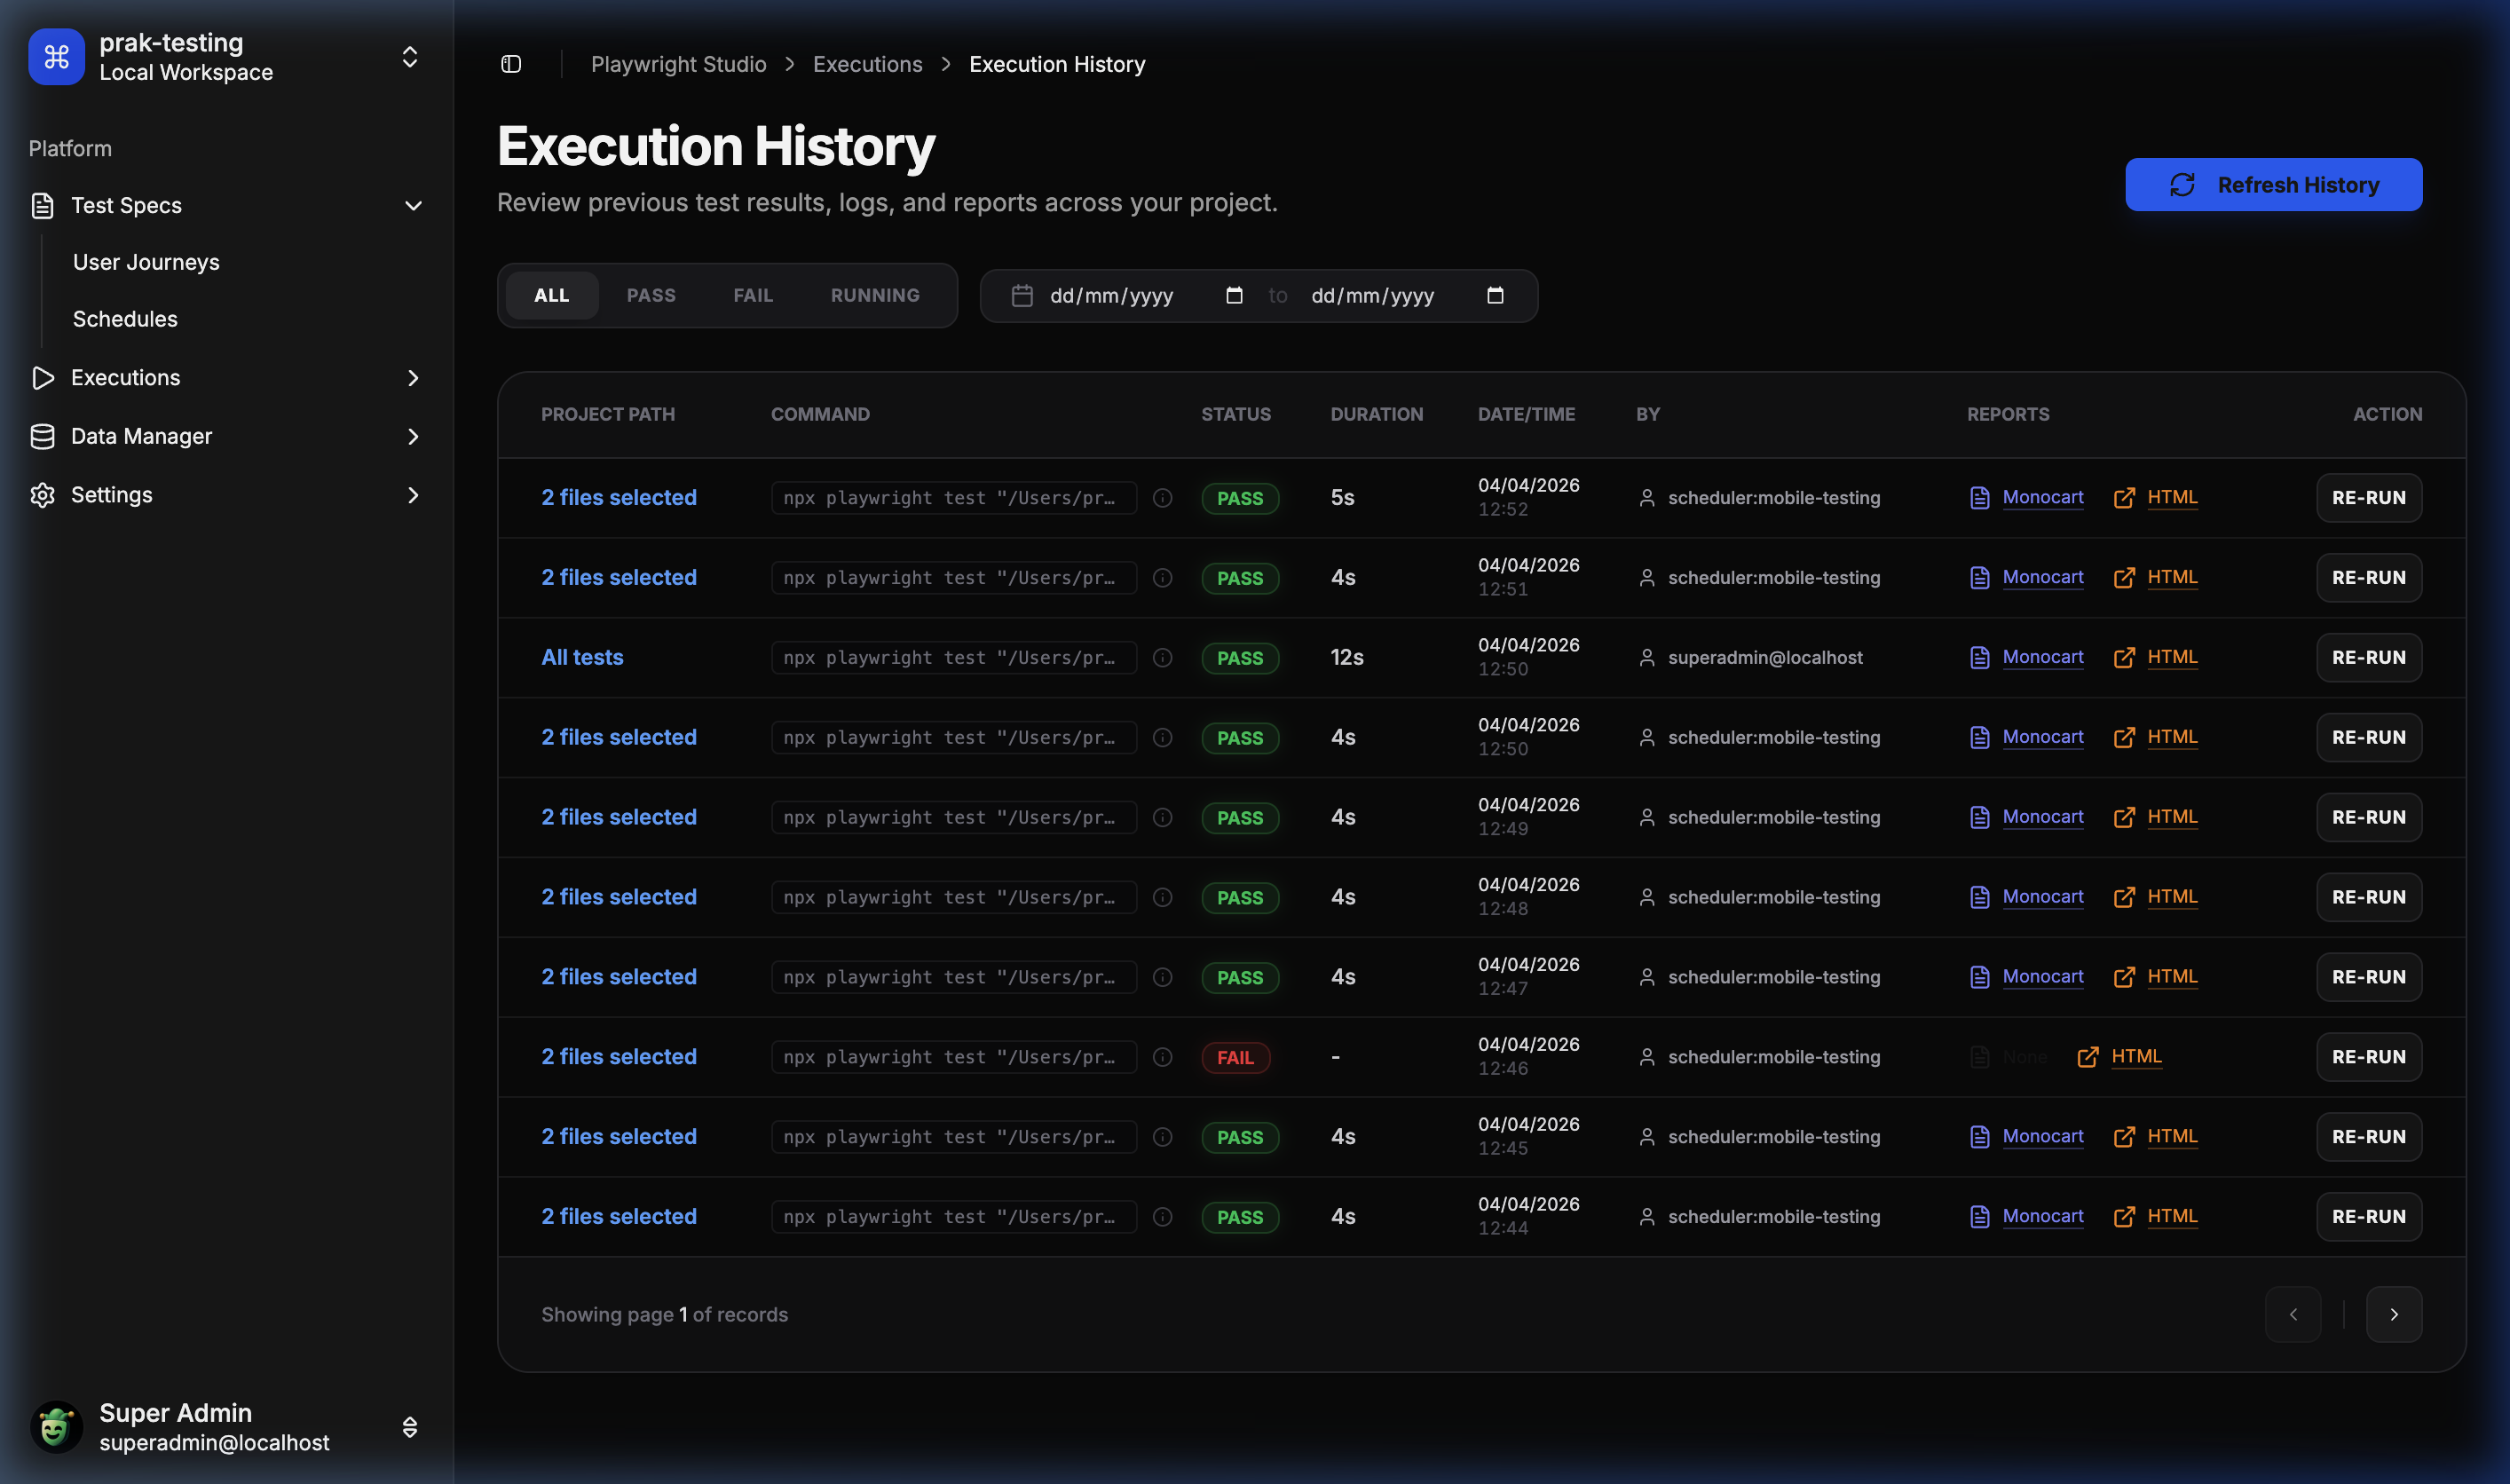
Task: Open HTML report for failed 12:46 run
Action: click(2136, 1056)
